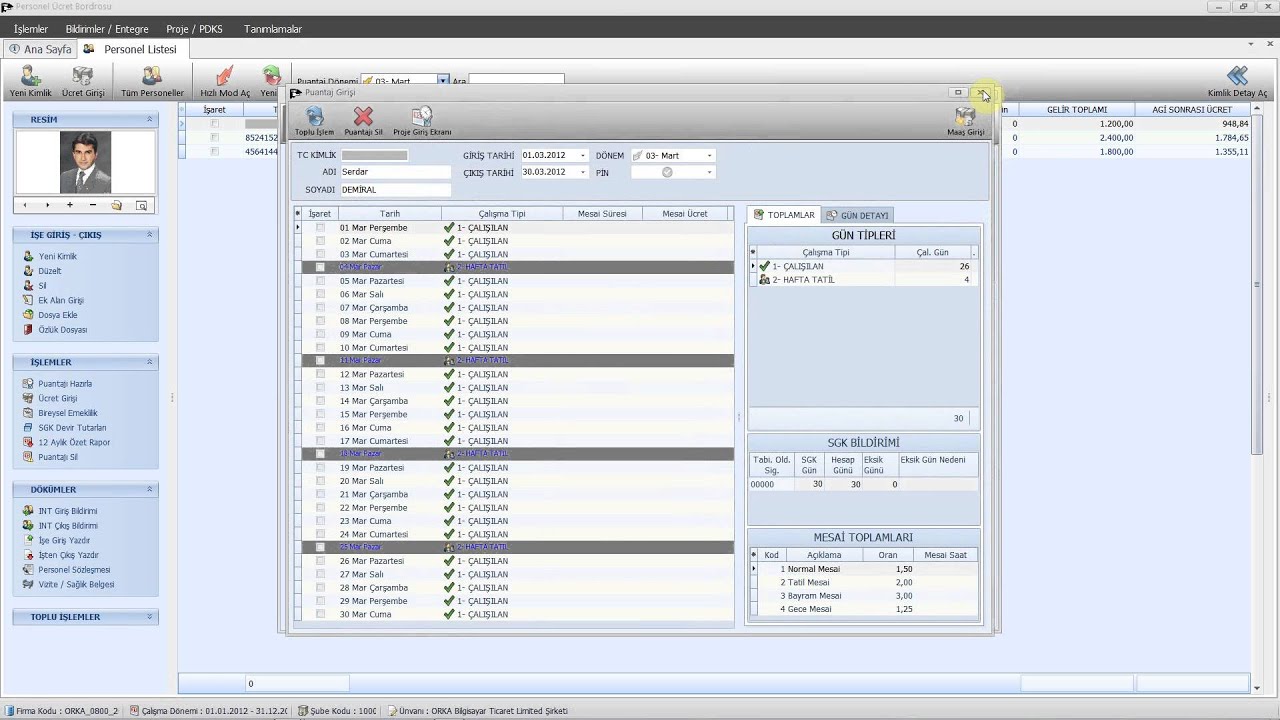Open the Giriş Tarihi date dropdown
The height and width of the screenshot is (720, 1280).
coord(582,156)
